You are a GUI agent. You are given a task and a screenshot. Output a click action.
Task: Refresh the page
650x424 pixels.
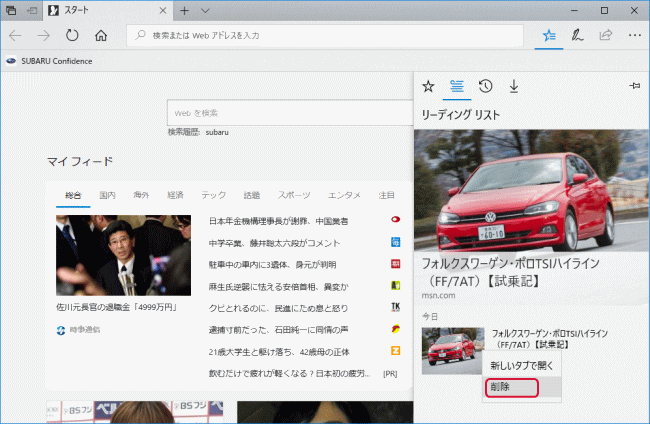[72, 36]
